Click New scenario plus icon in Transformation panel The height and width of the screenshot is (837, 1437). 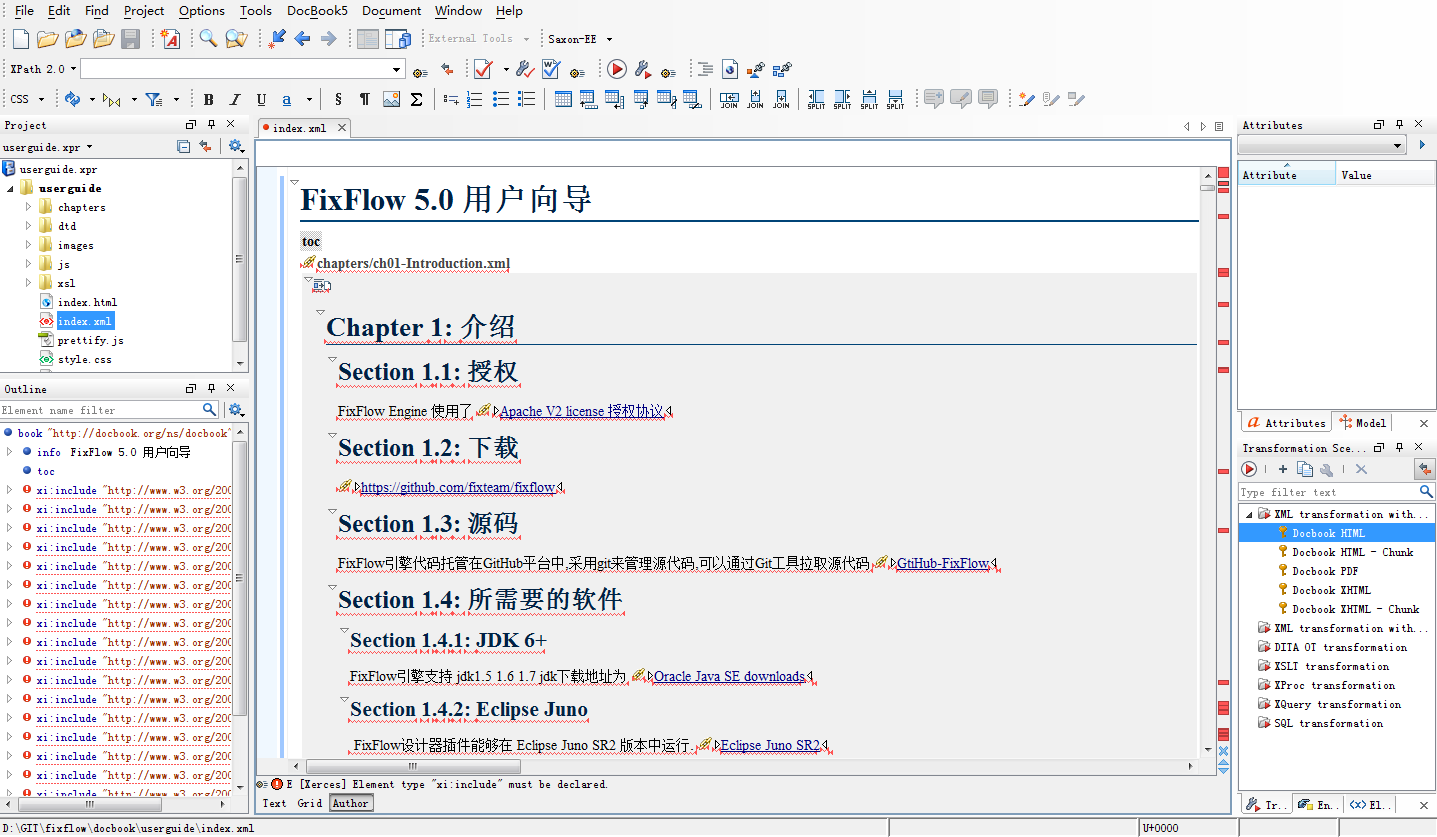1283,469
